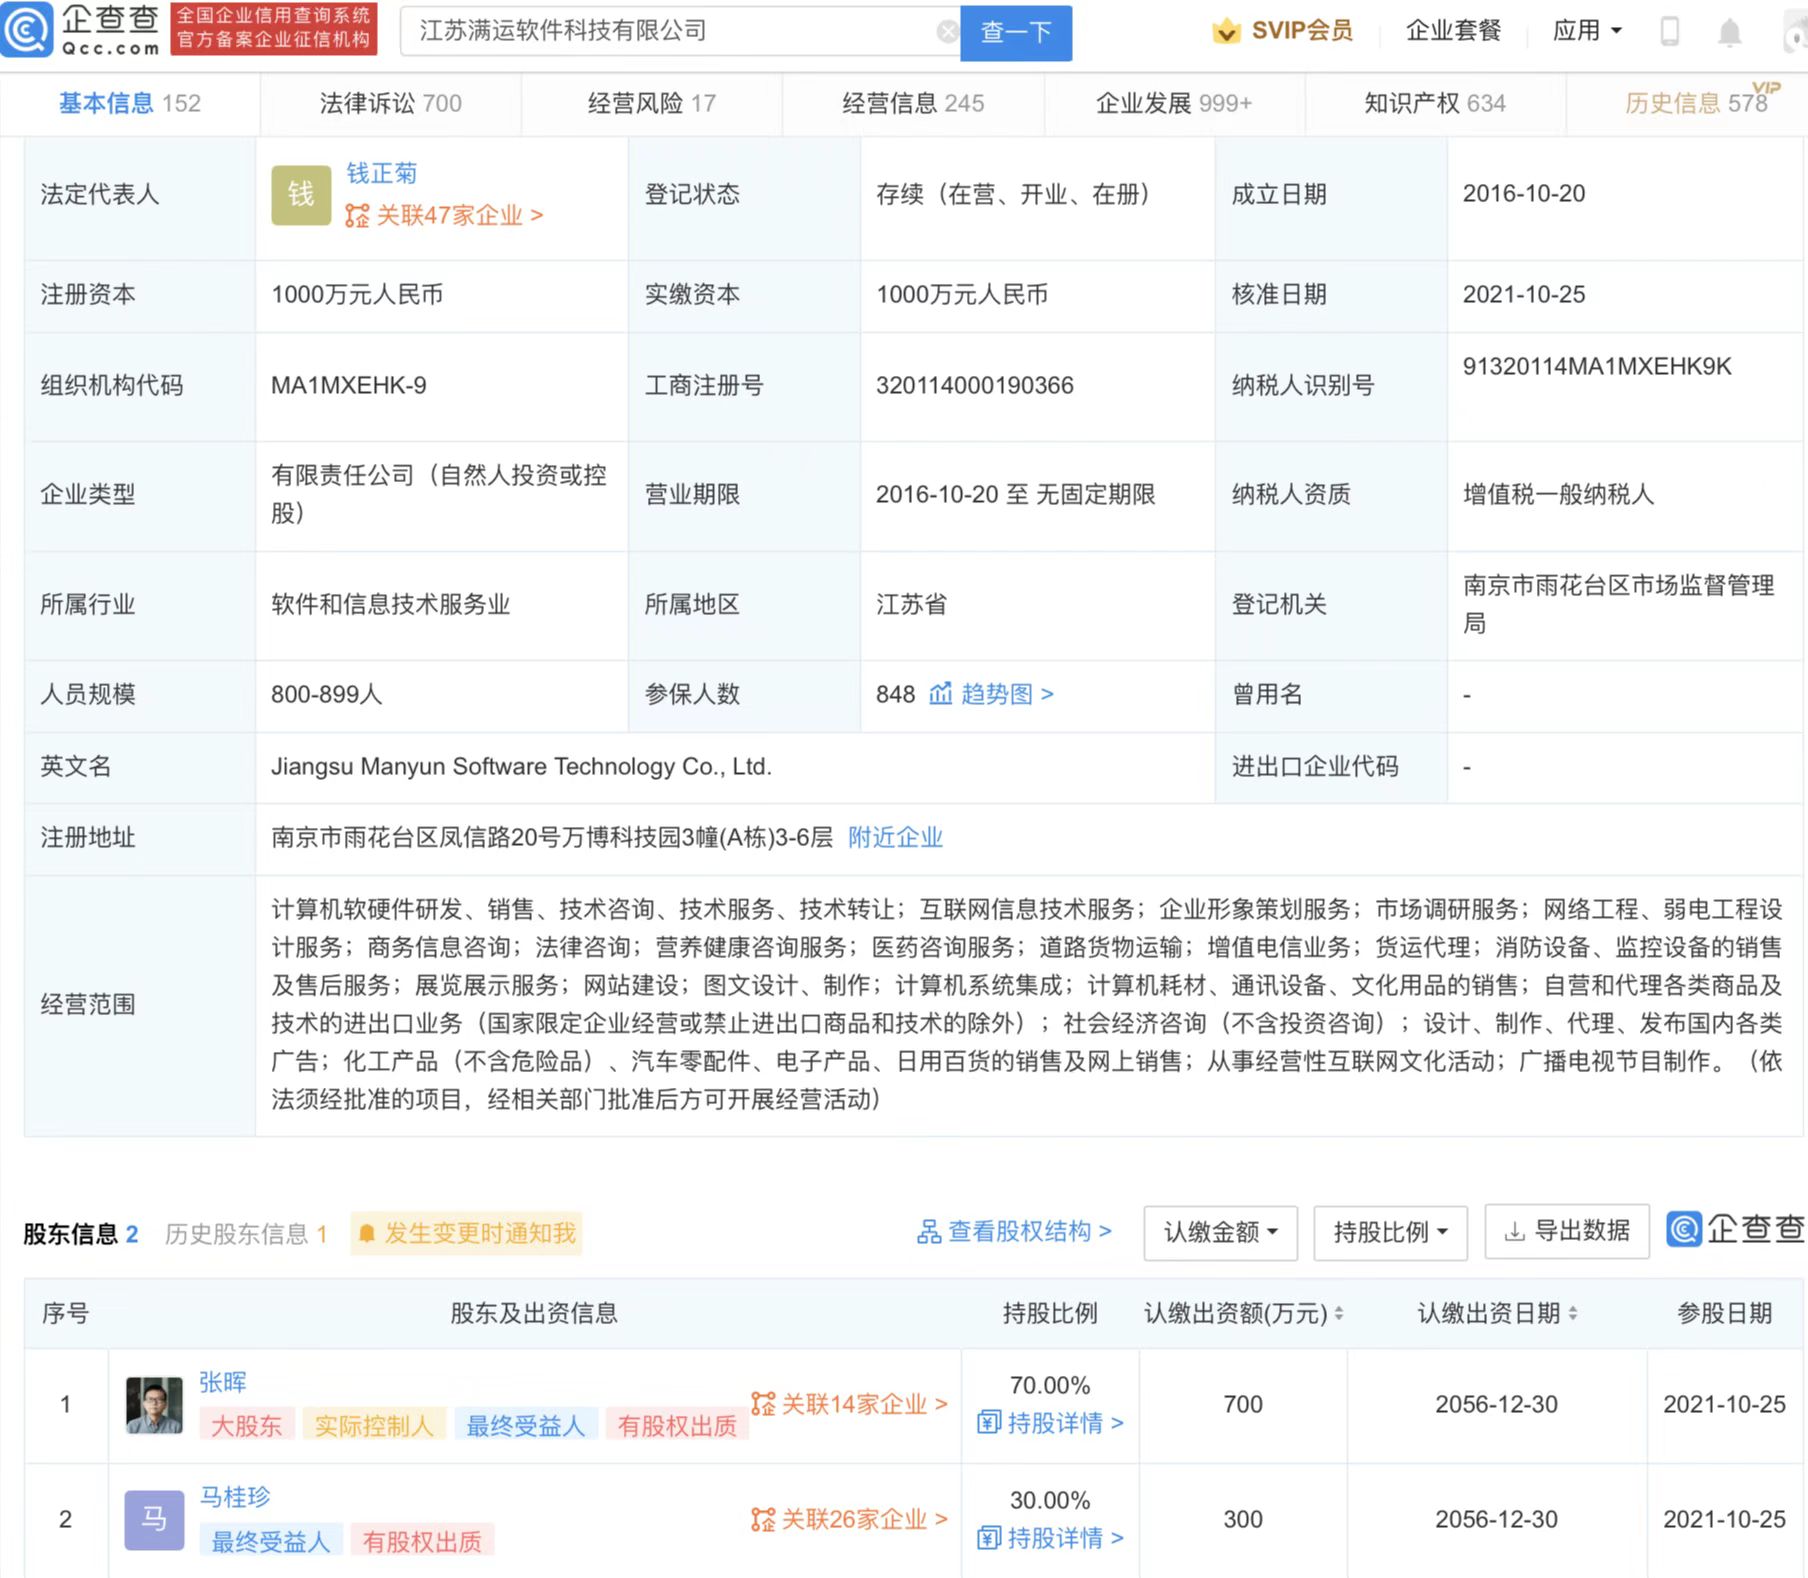
Task: Switch to 基本信息 tab
Action: [x=130, y=103]
